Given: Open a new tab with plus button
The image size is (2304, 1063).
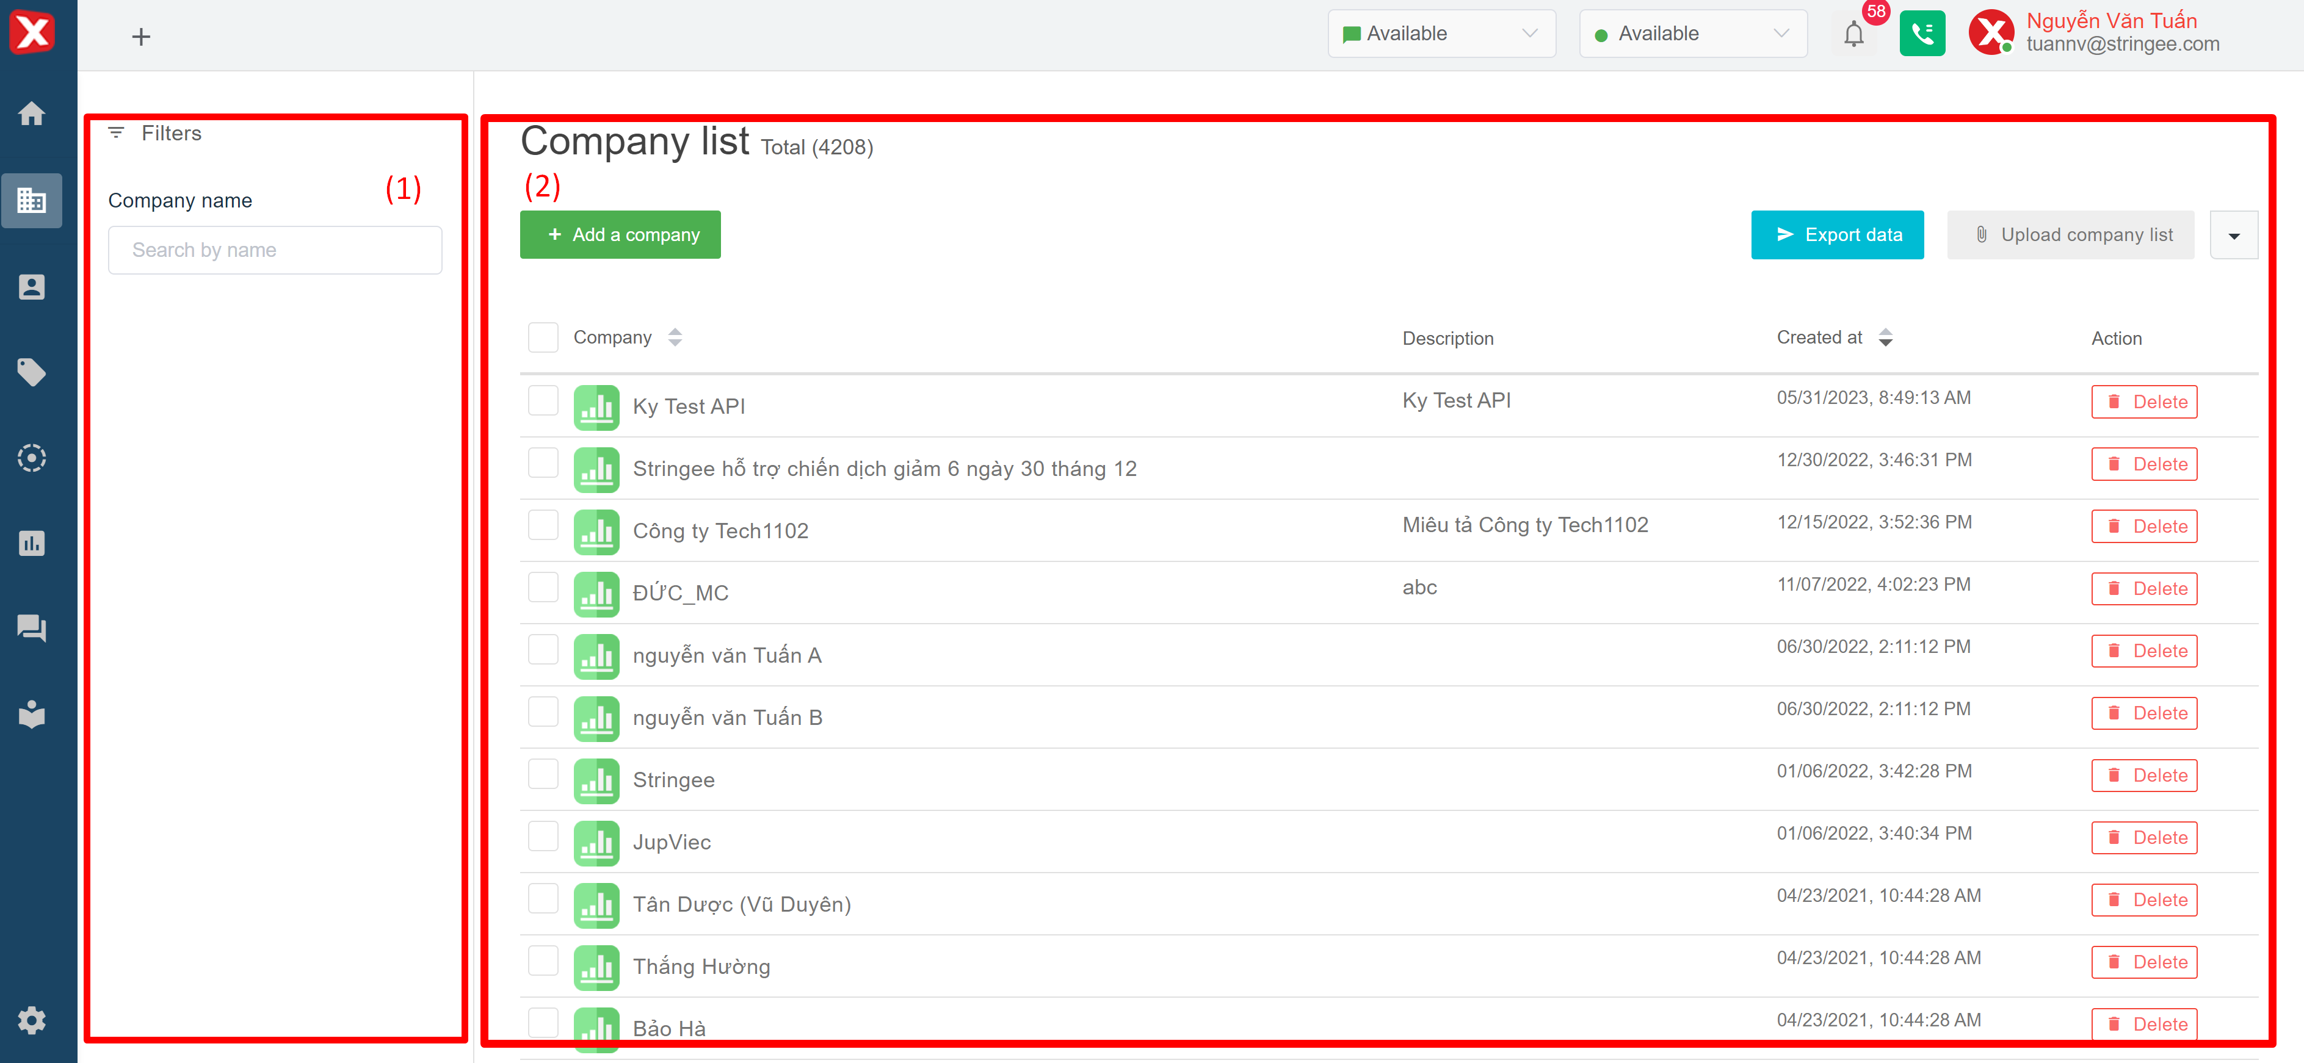Looking at the screenshot, I should pos(141,37).
